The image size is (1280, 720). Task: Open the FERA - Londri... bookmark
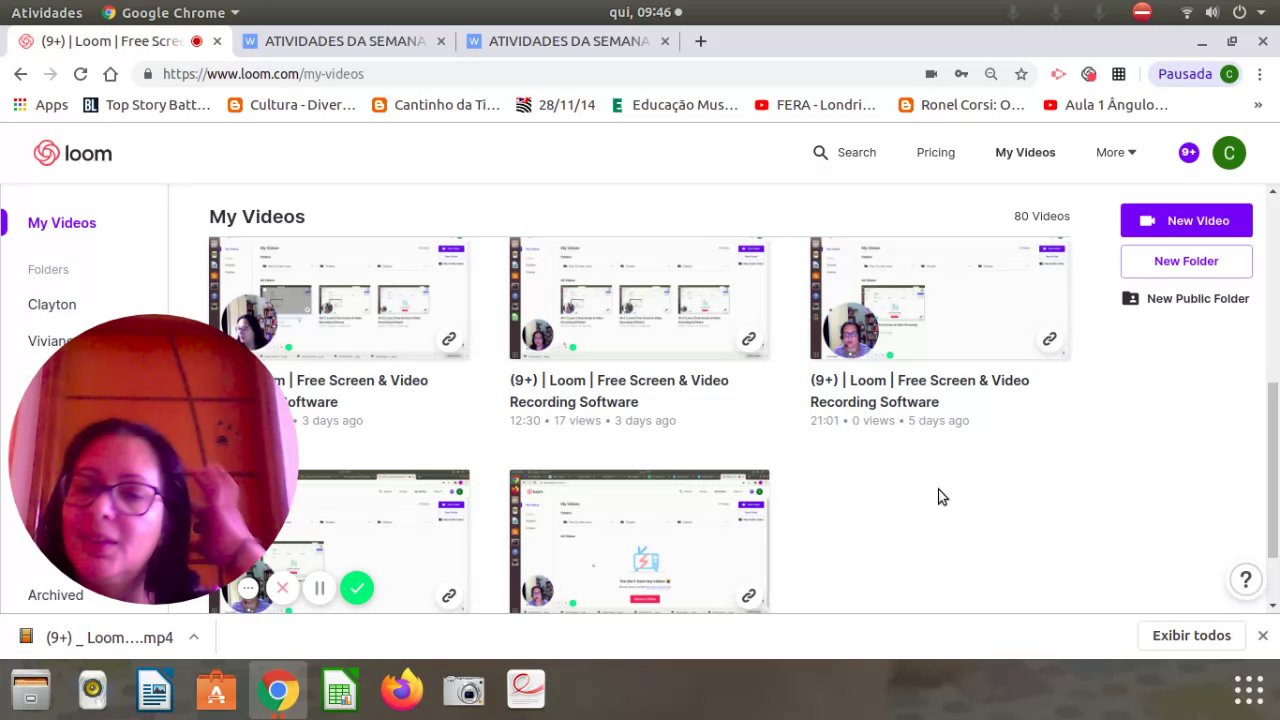point(815,105)
